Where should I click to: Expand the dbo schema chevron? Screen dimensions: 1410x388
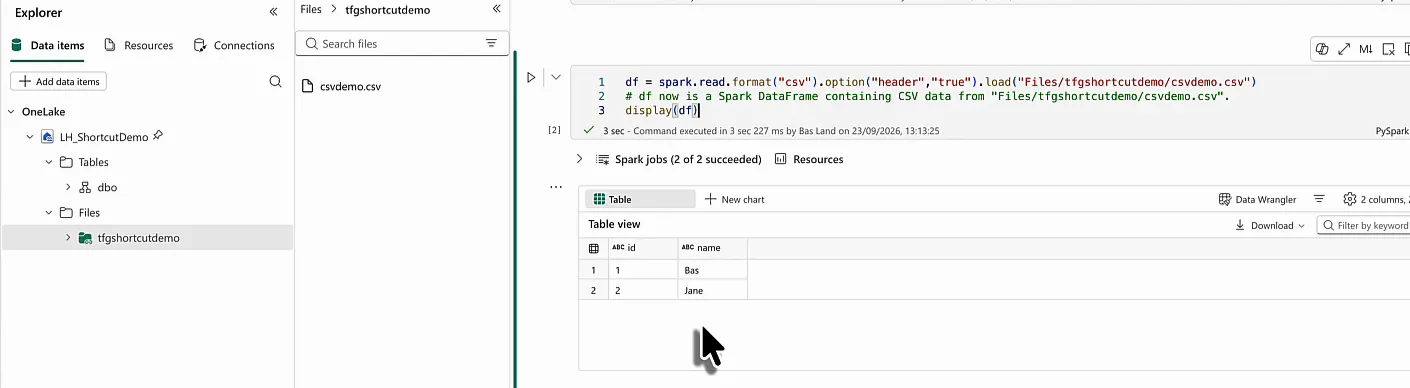coord(68,187)
